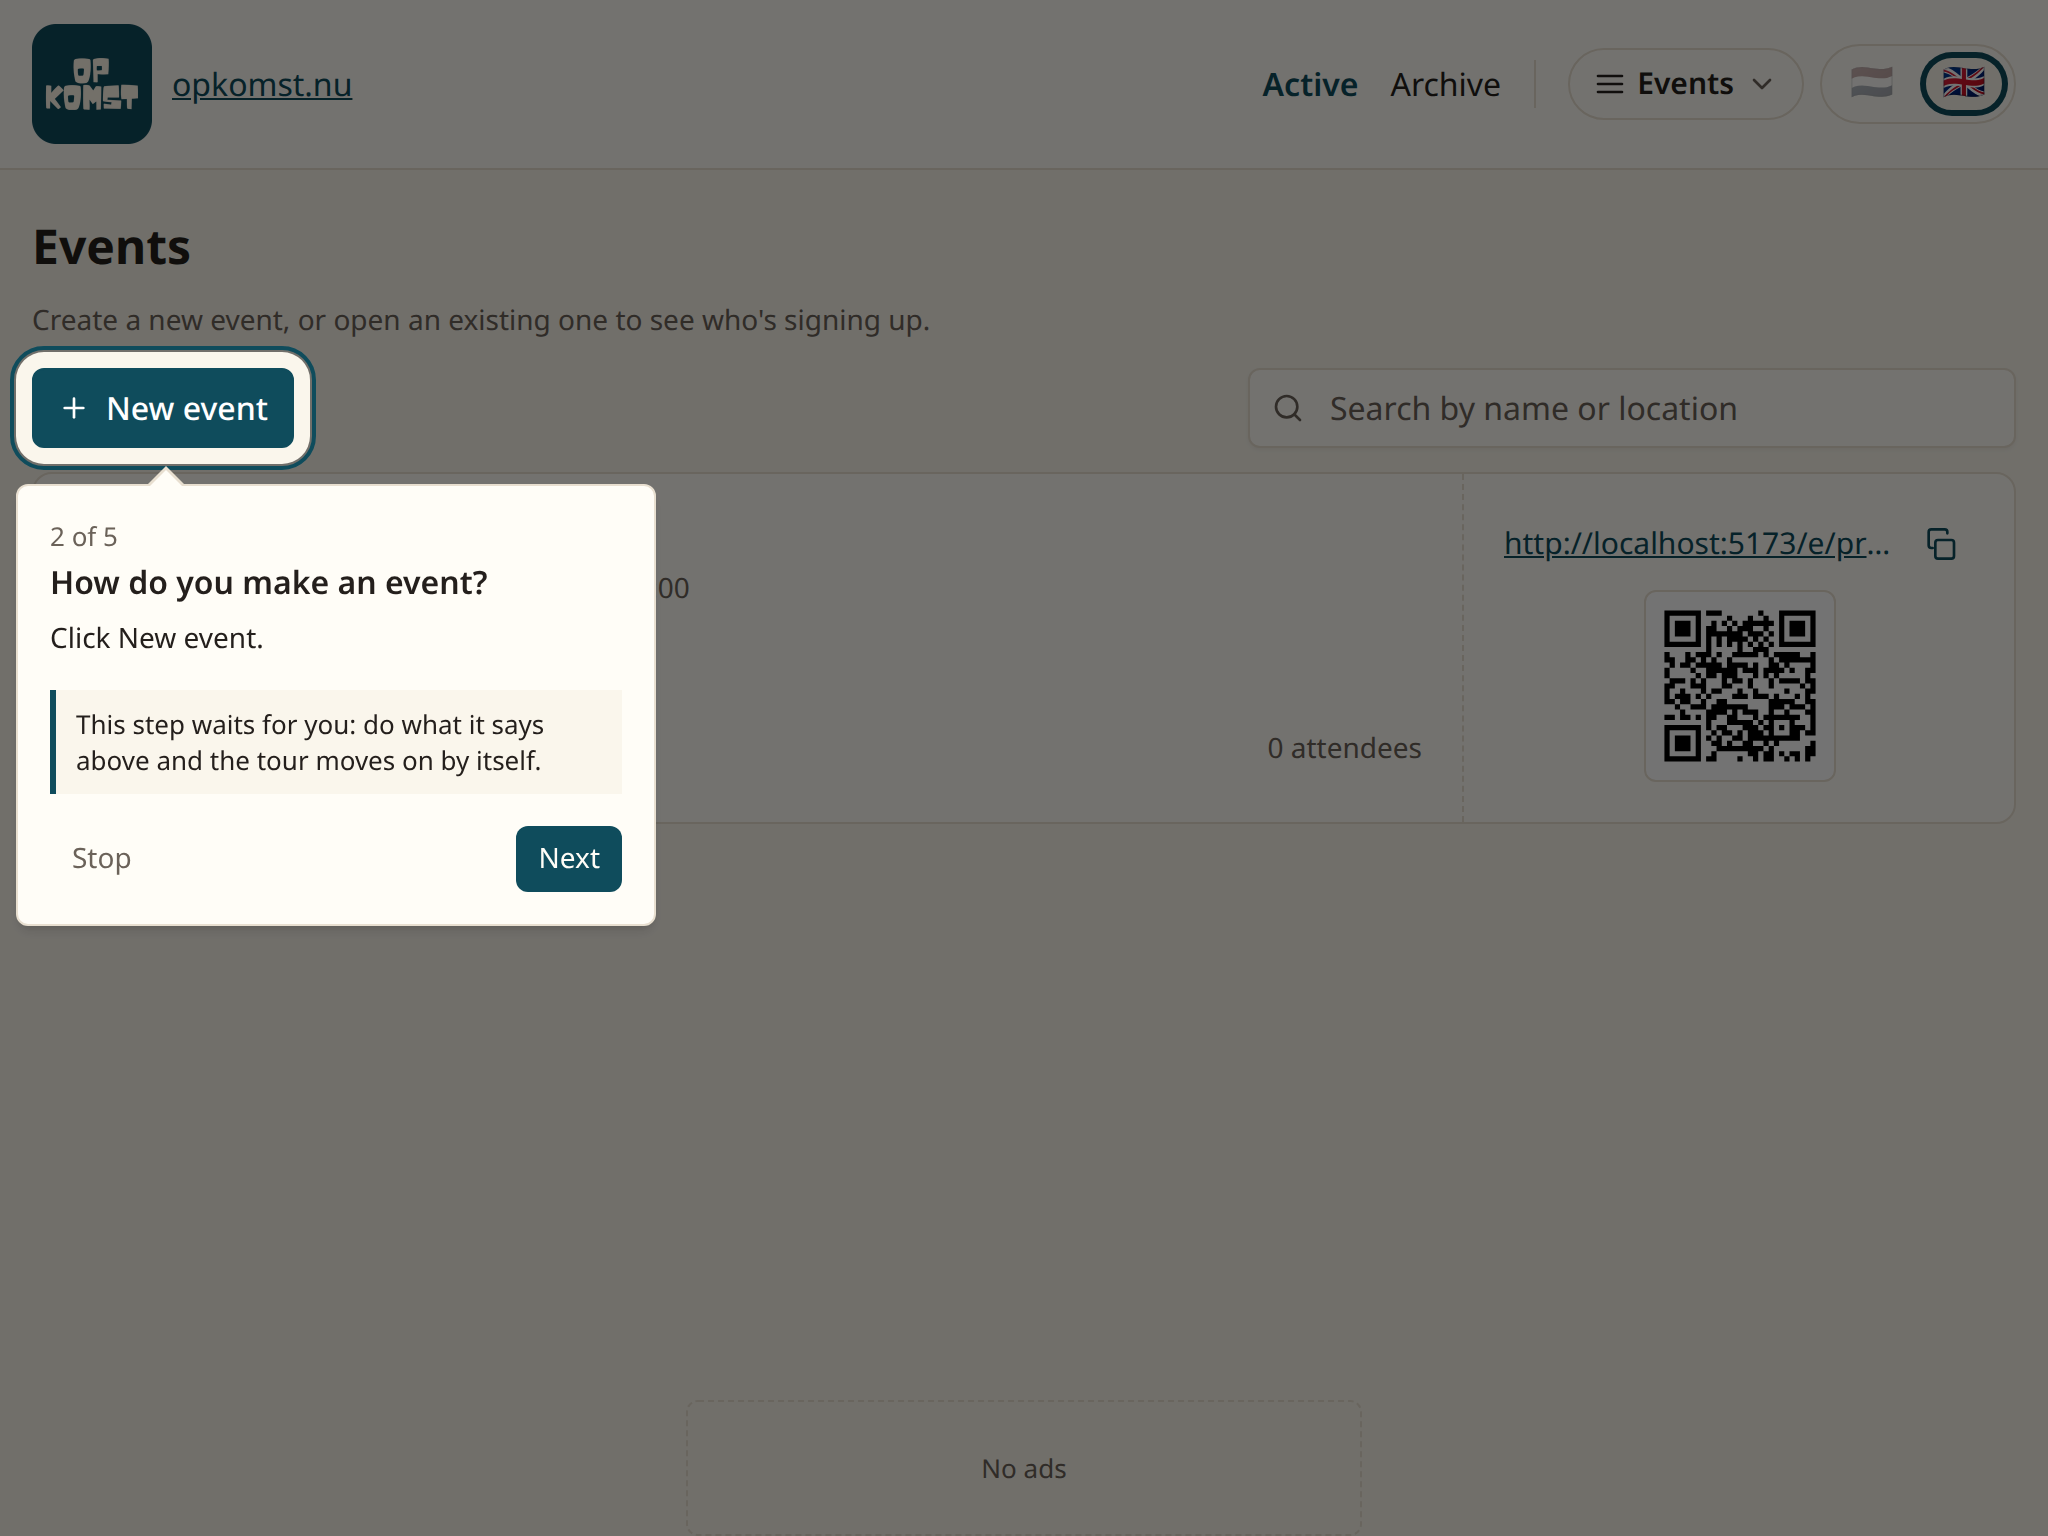The image size is (2048, 1536).
Task: Click the '2 of 5' step counter
Action: (84, 537)
